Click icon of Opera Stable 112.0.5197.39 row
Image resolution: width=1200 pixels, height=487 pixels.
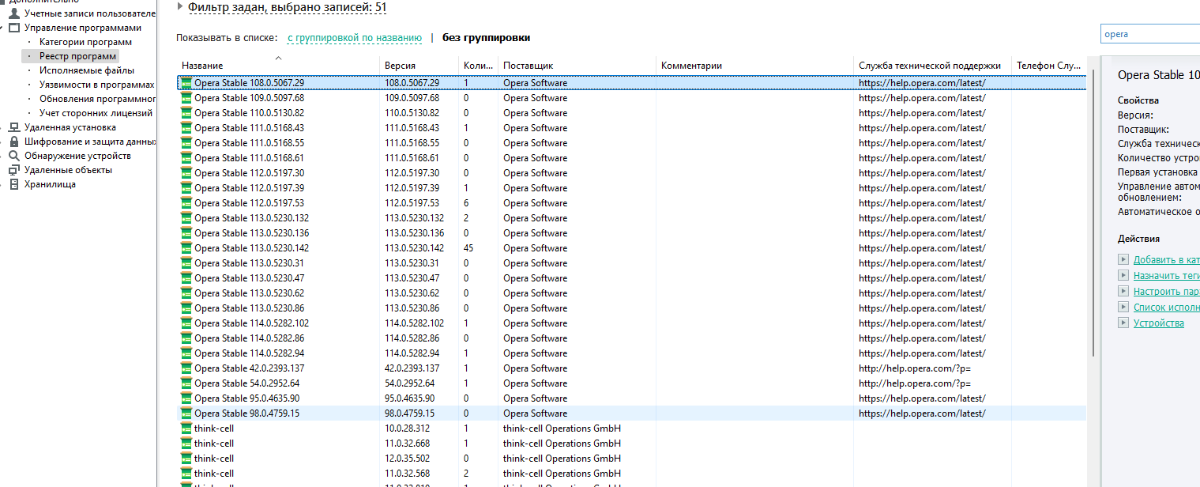point(186,188)
